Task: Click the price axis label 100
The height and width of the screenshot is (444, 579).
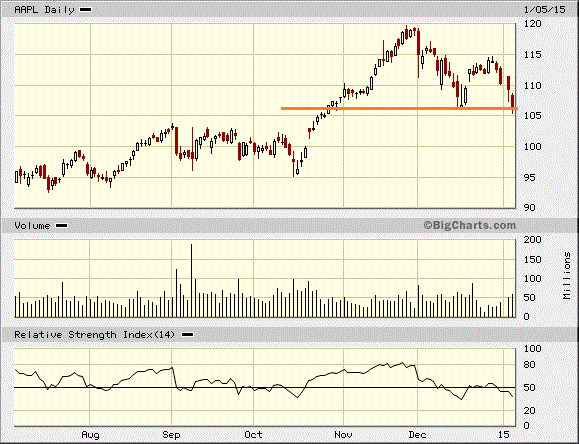Action: coord(532,147)
